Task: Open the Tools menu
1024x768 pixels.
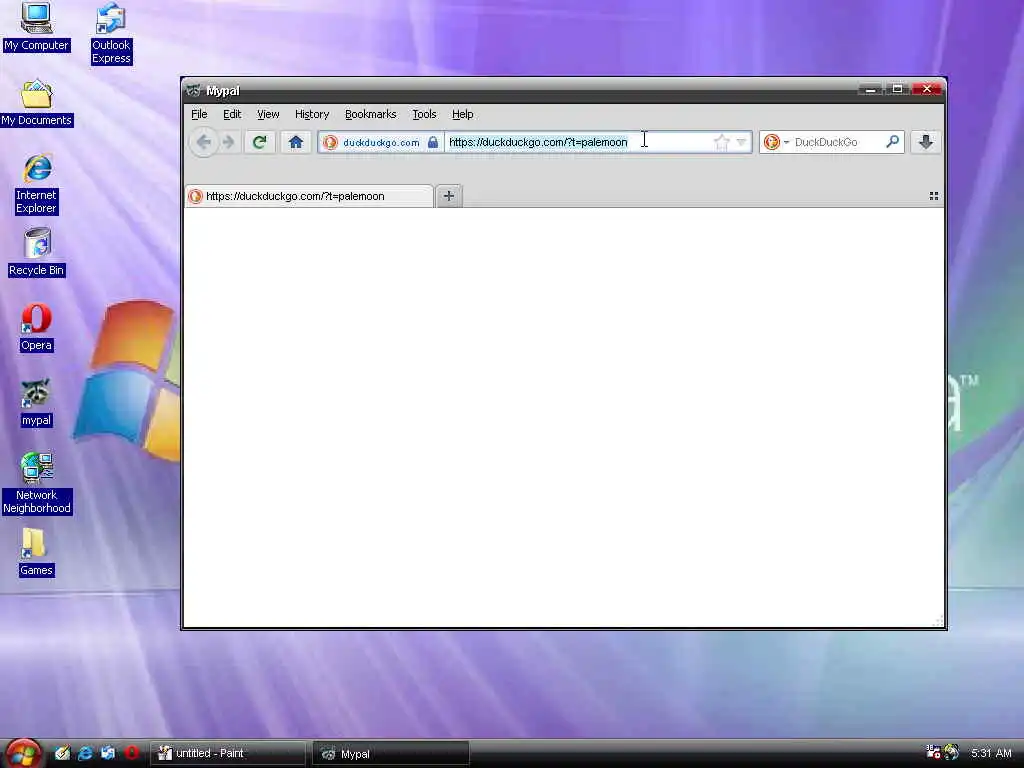Action: 424,114
